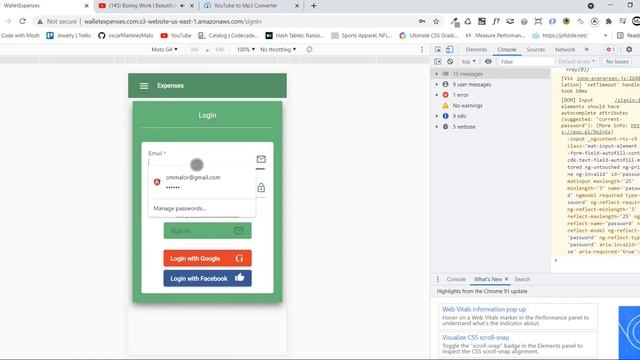The width and height of the screenshot is (640, 360).
Task: Open the No throttling dropdown
Action: click(278, 49)
